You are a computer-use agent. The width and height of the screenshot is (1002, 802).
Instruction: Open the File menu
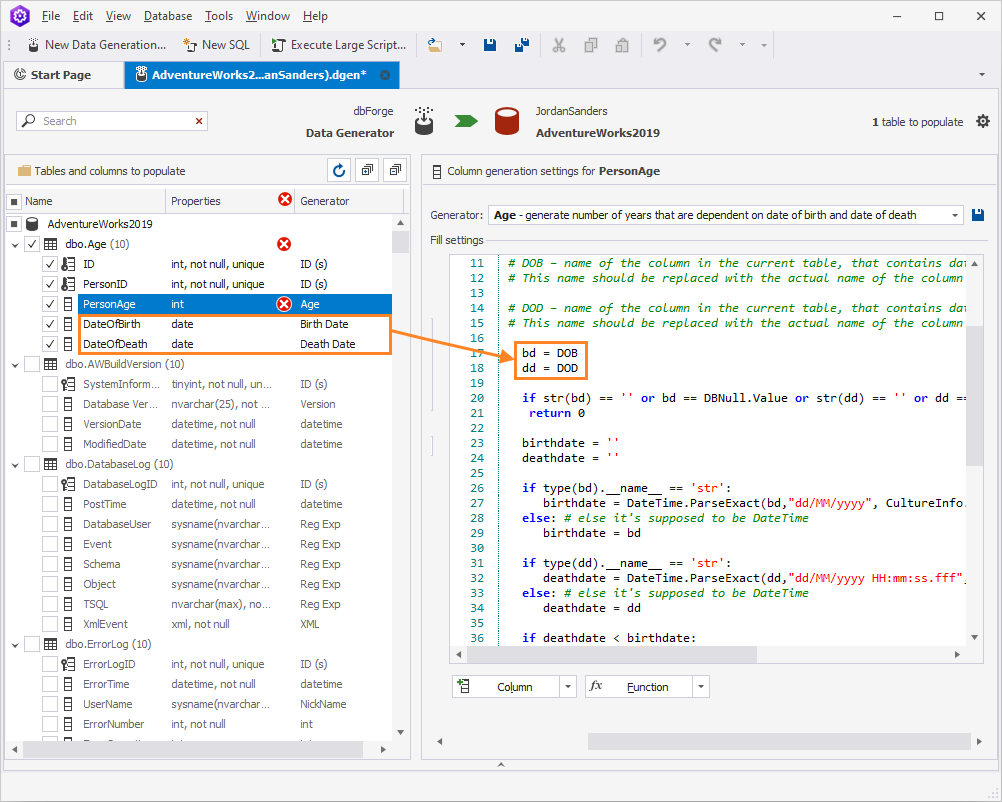[50, 16]
